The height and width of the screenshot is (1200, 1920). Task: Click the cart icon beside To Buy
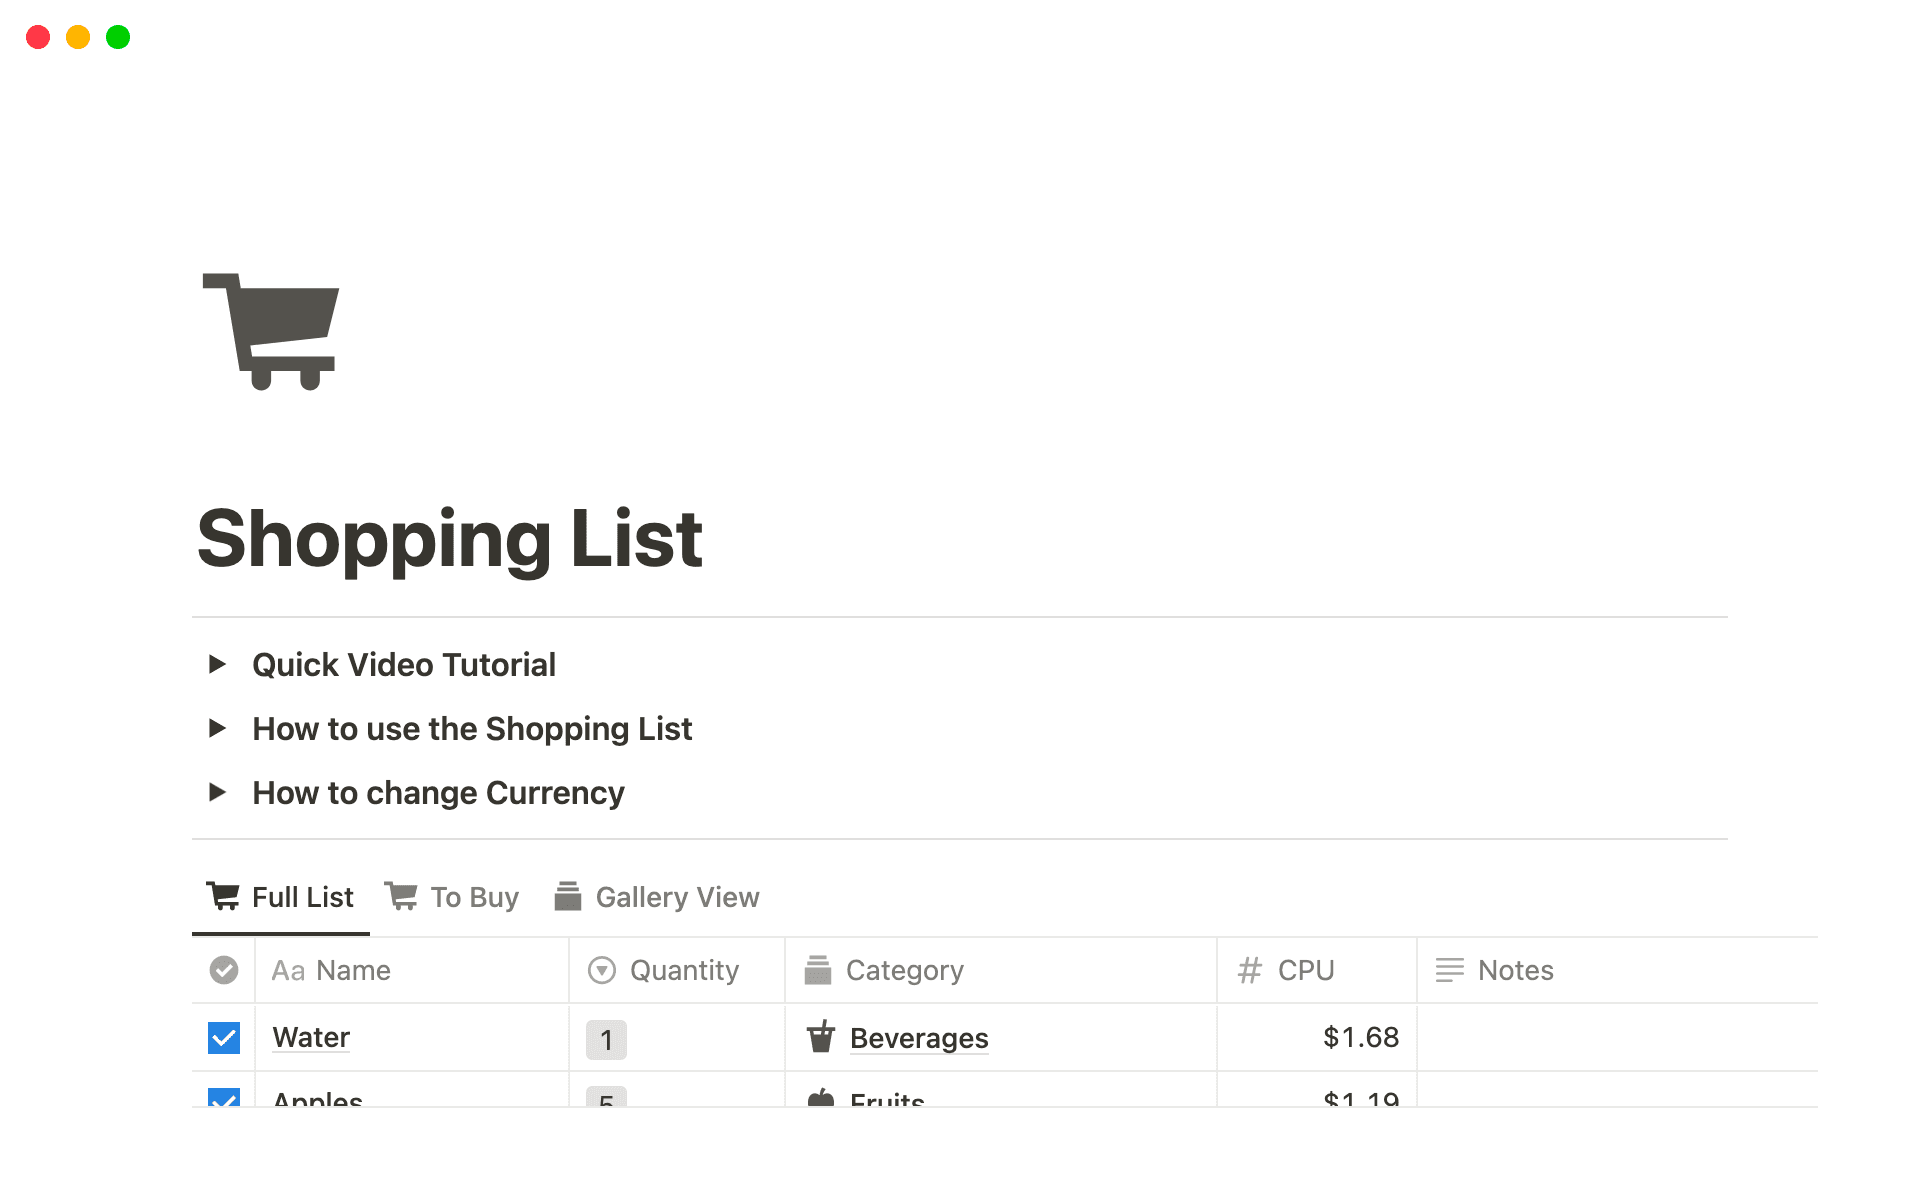tap(401, 895)
